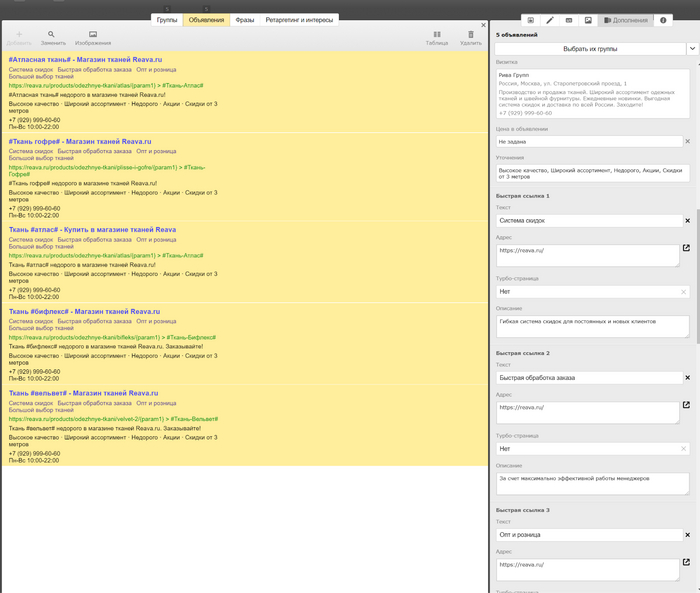Clear the Система скидок text field
700x593 pixels.
point(687,220)
